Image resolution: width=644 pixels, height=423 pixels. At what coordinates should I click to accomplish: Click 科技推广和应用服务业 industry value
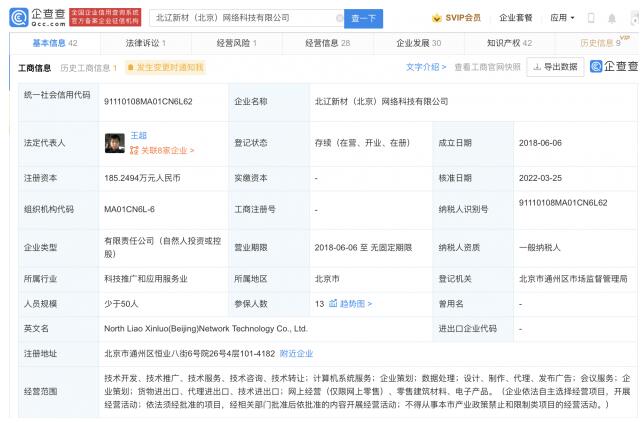click(146, 279)
